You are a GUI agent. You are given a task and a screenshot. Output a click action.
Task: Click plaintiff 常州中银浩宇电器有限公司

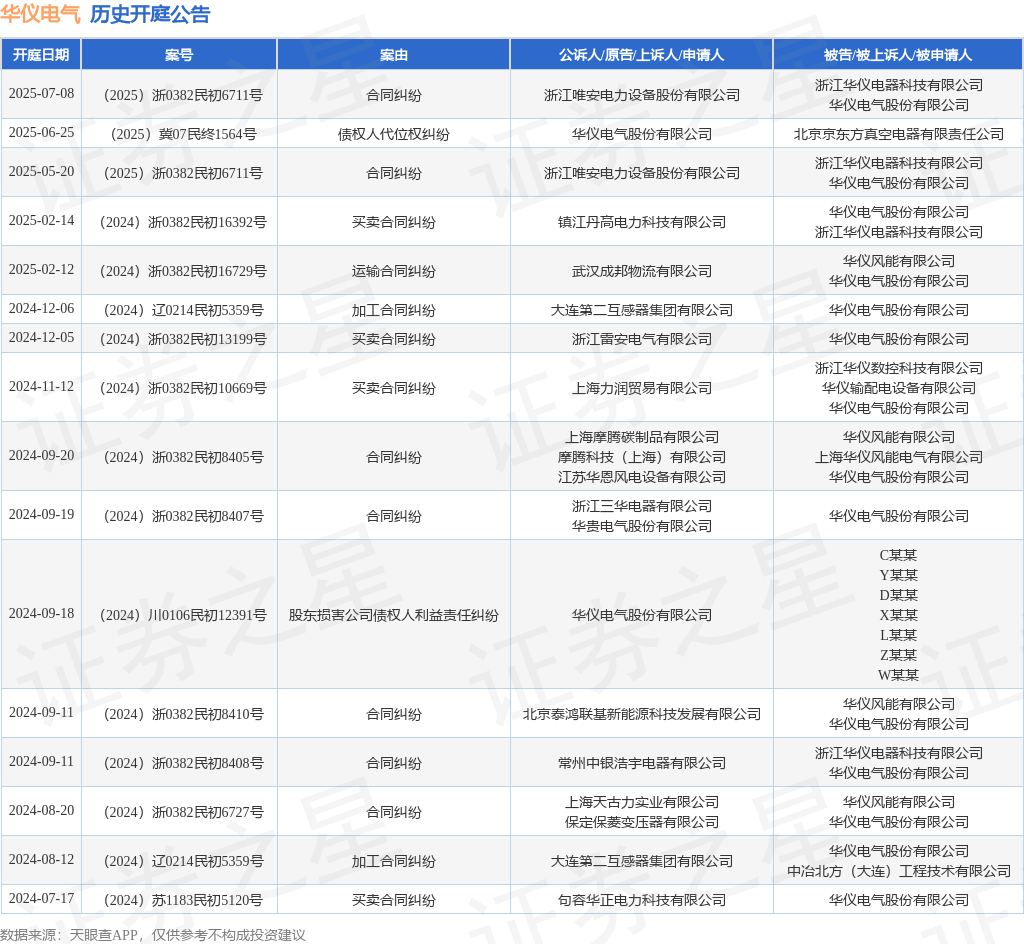pos(641,763)
